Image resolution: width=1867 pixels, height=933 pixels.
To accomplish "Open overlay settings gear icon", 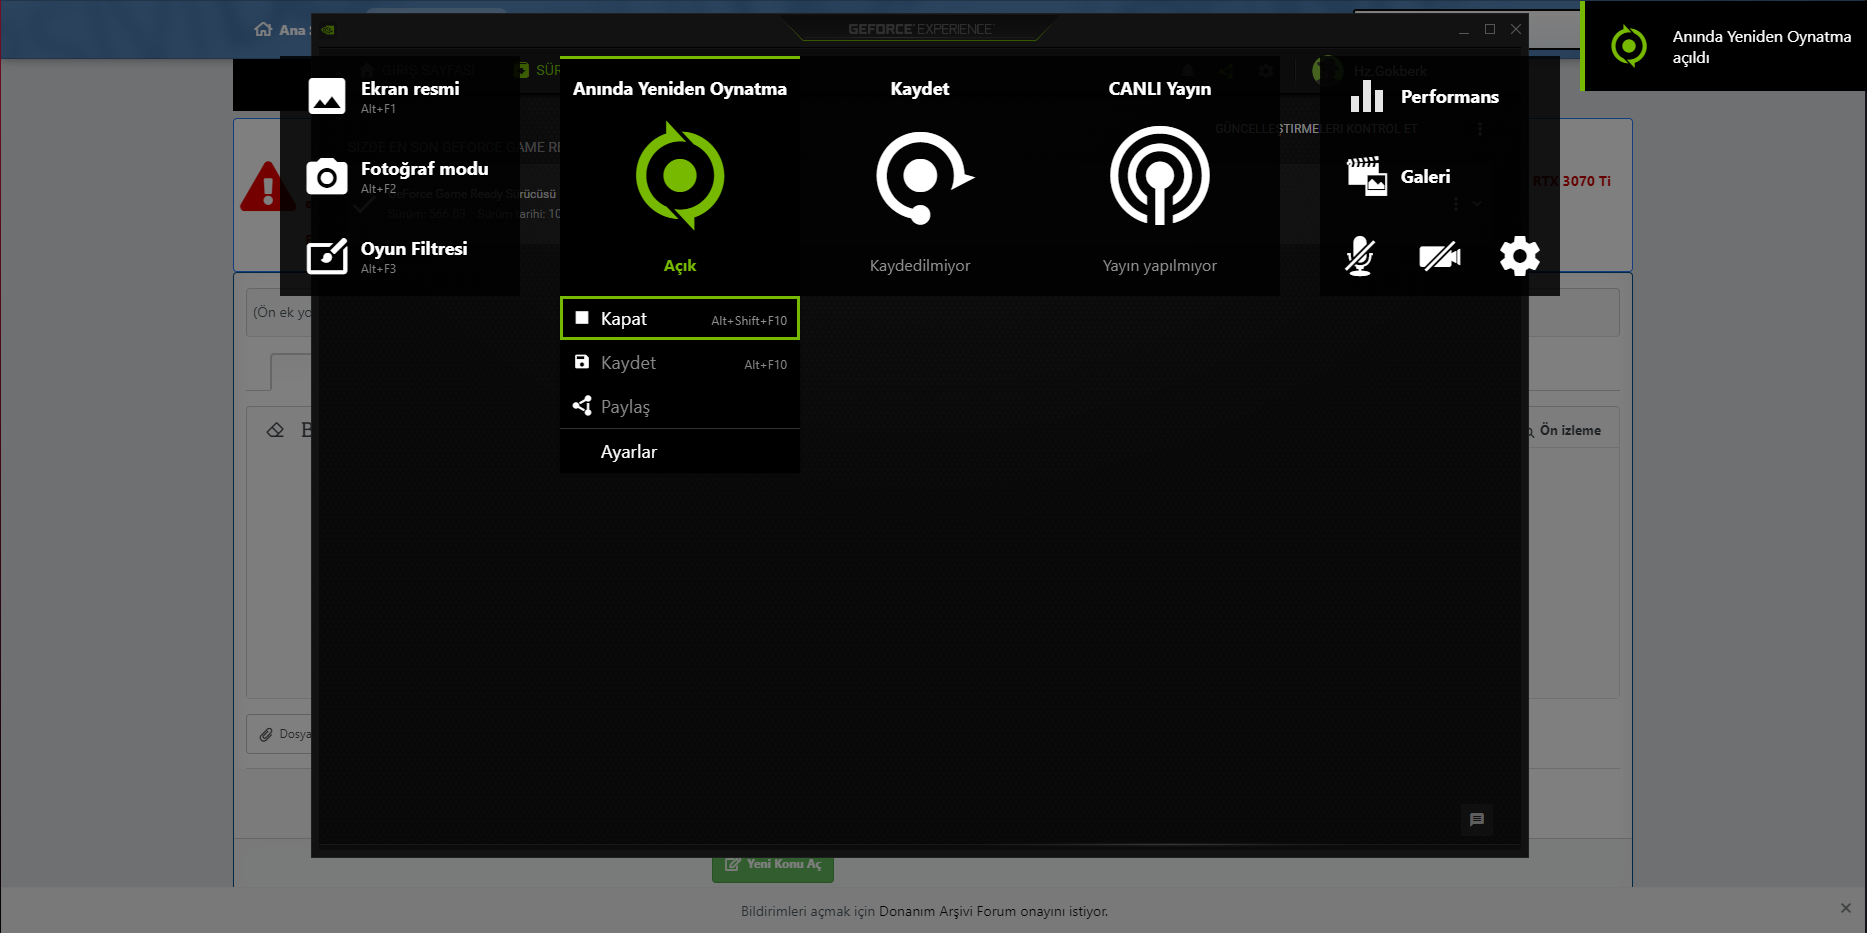I will click(x=1520, y=257).
